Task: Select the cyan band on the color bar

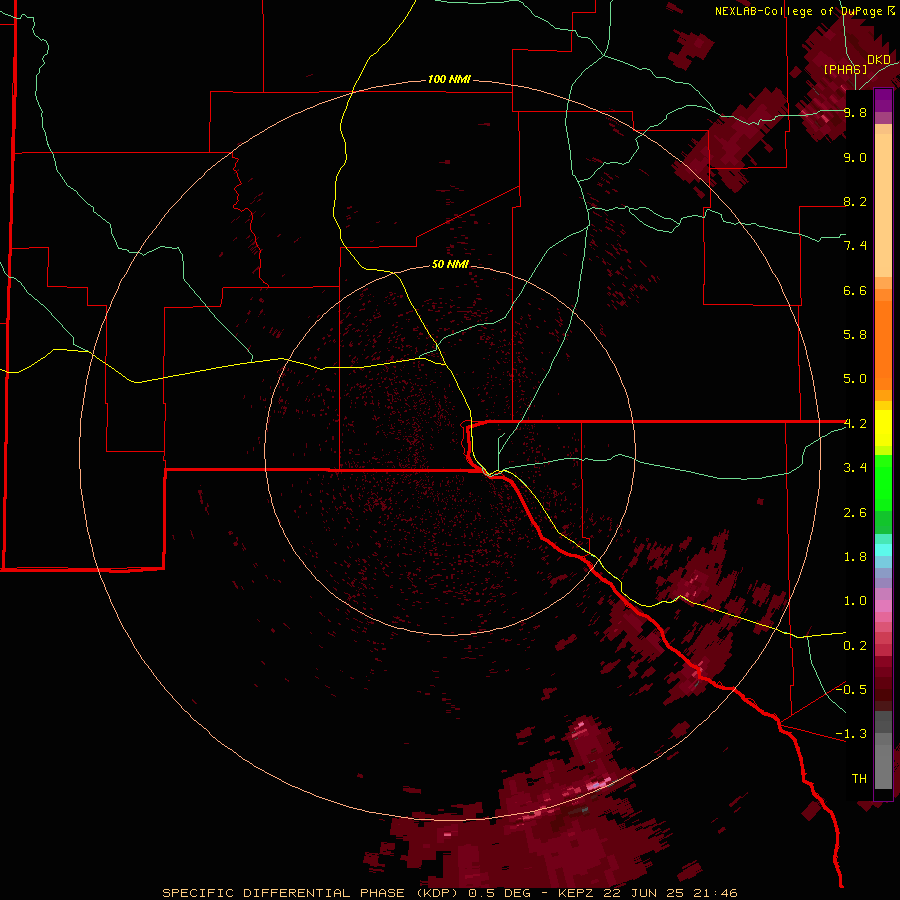Action: 883,549
